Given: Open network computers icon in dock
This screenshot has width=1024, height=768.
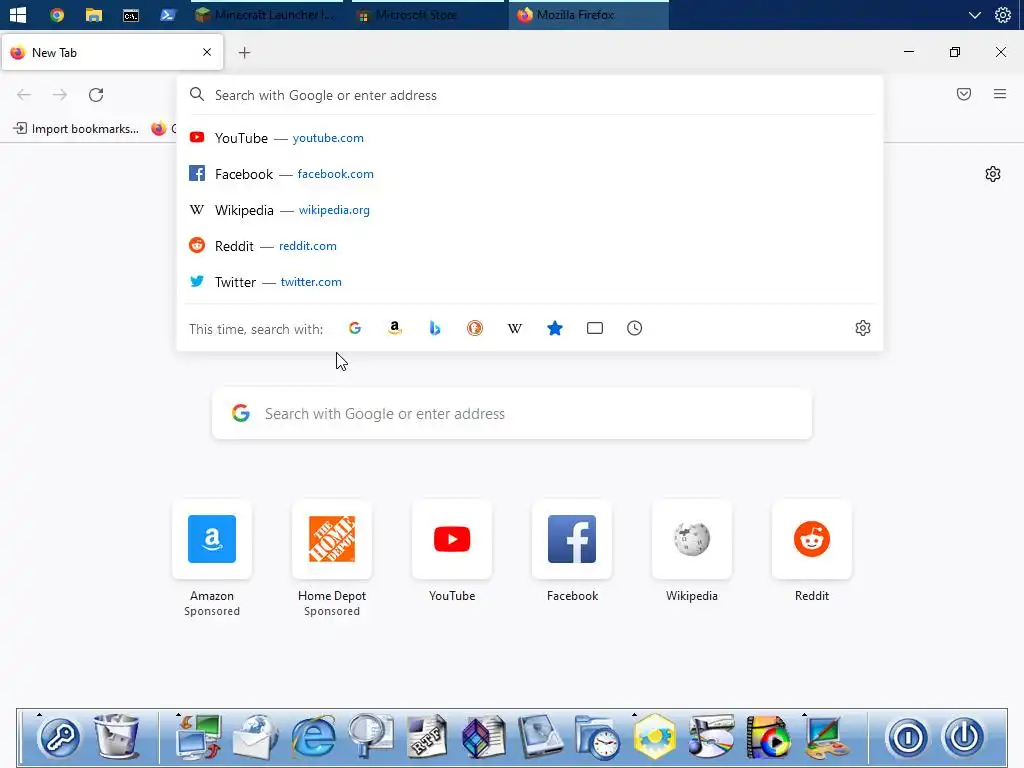Looking at the screenshot, I should (199, 737).
